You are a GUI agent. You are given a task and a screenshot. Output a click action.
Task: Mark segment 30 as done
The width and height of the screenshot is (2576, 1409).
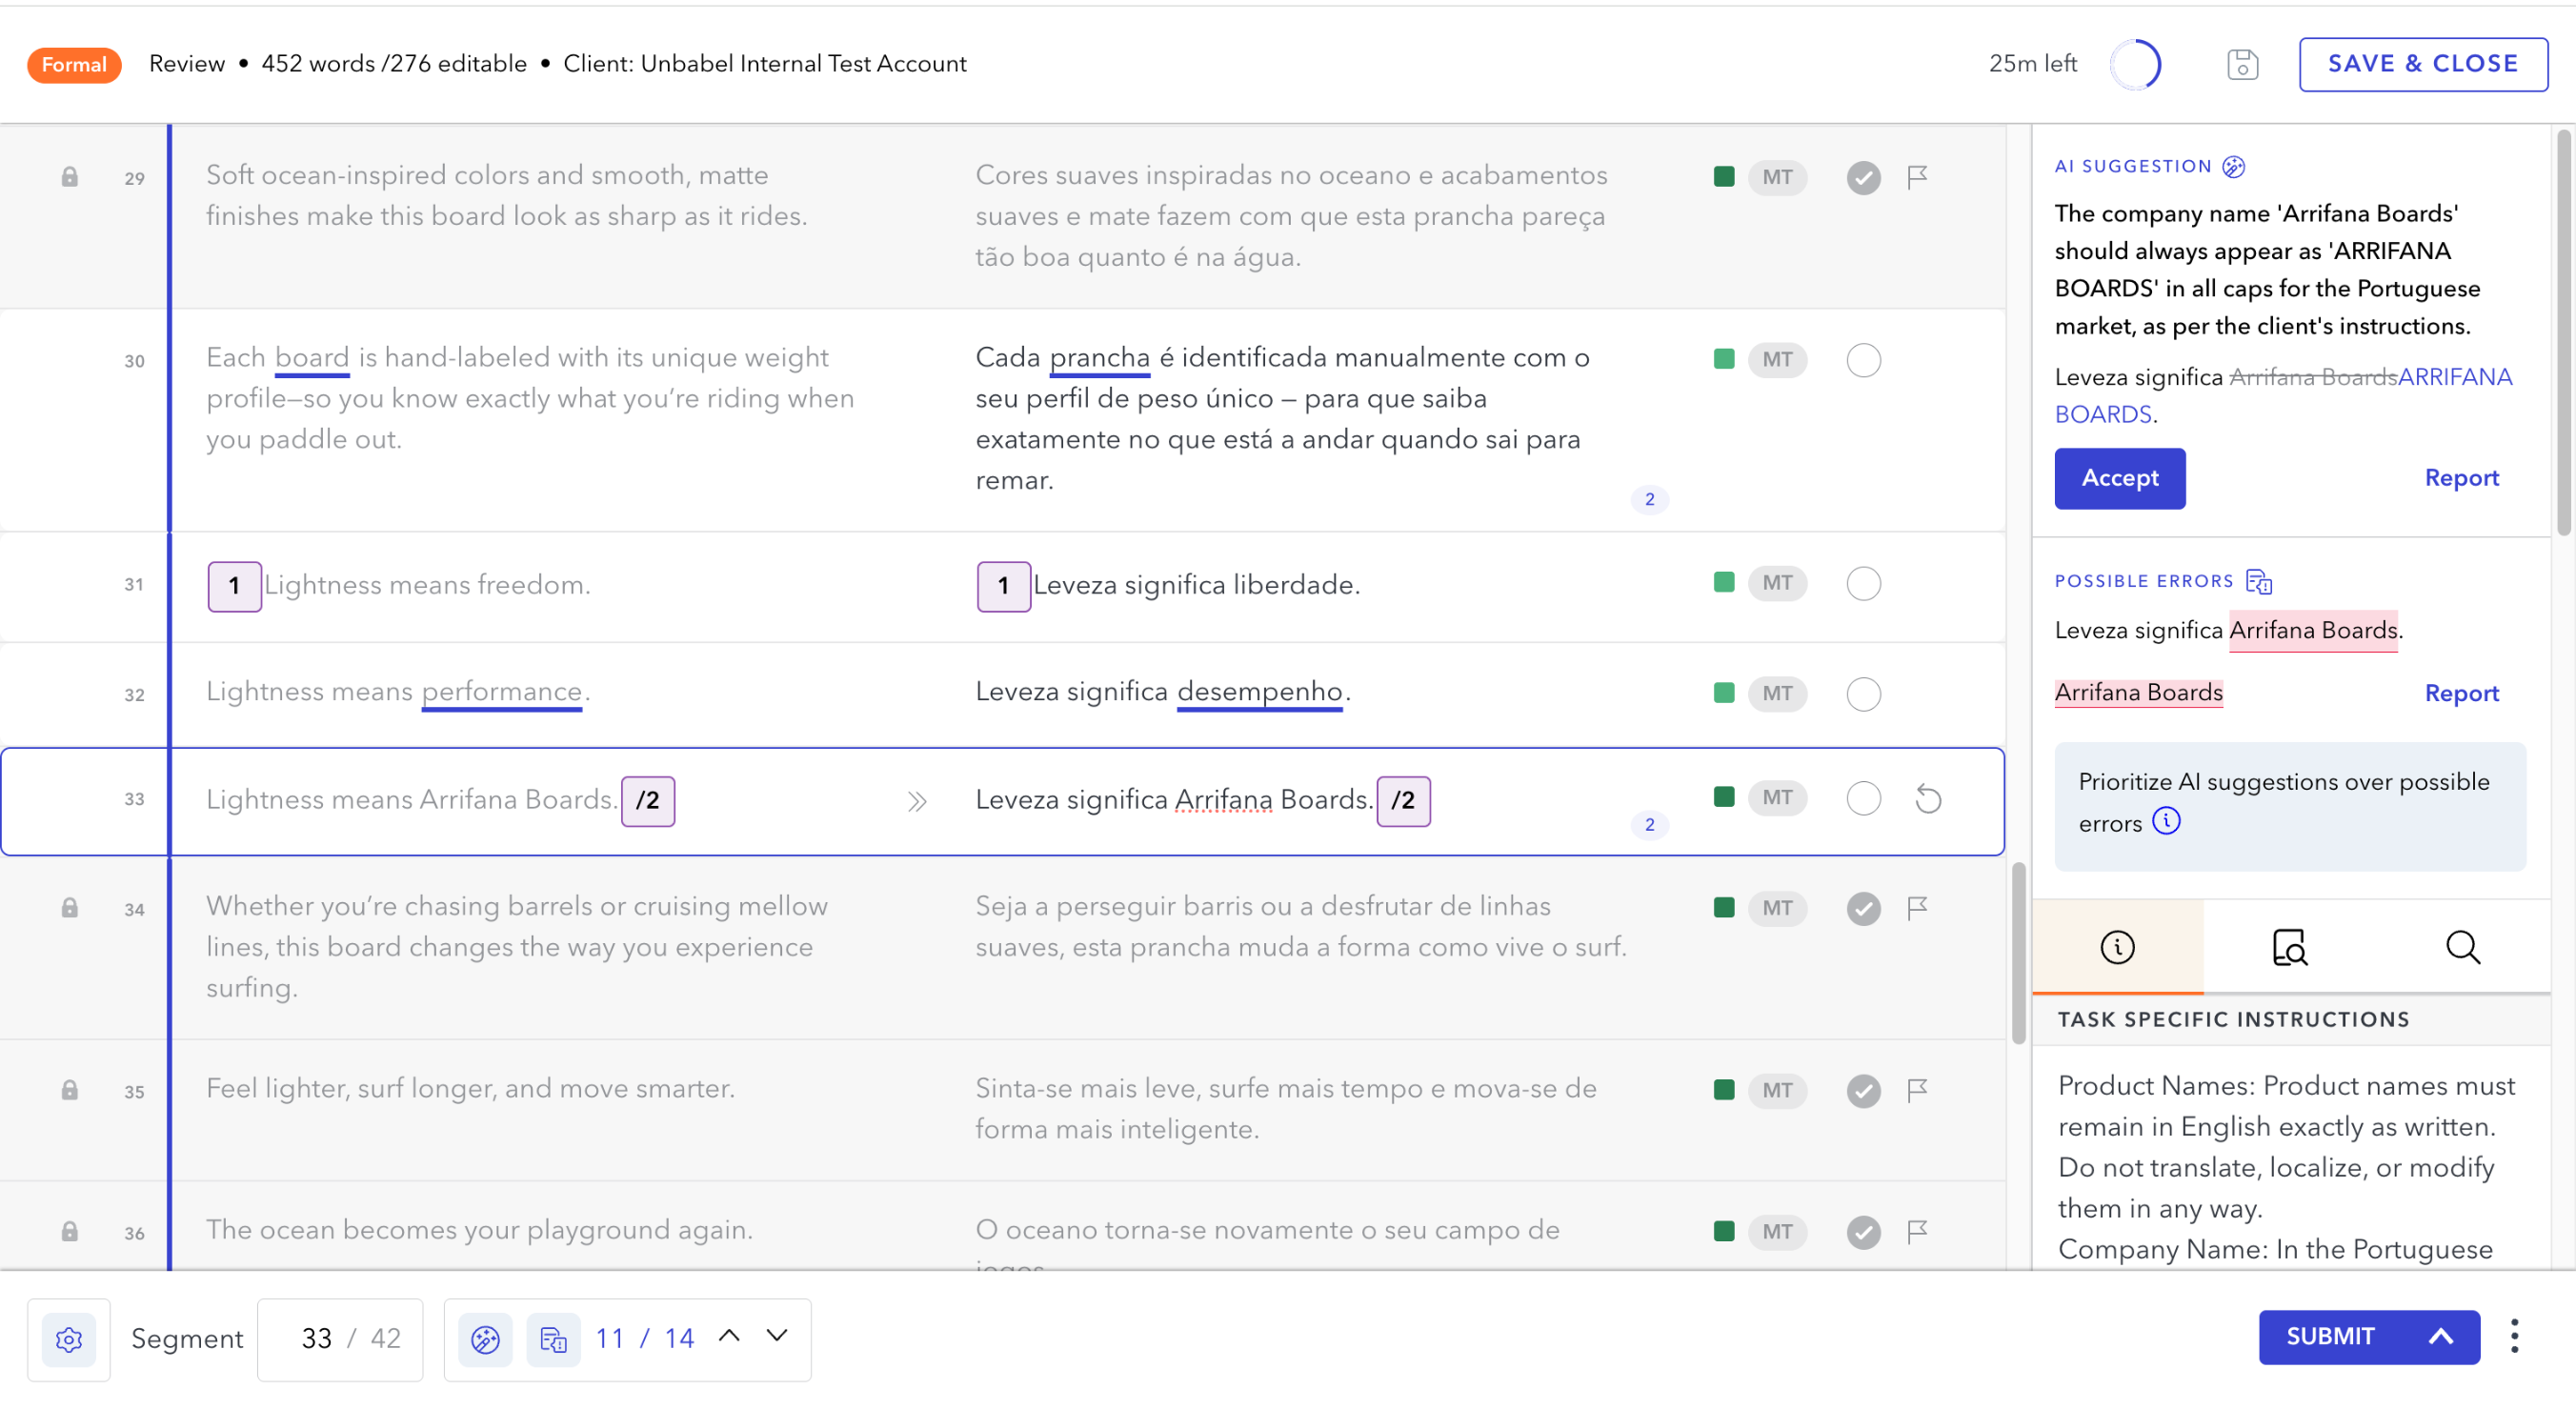[1863, 360]
